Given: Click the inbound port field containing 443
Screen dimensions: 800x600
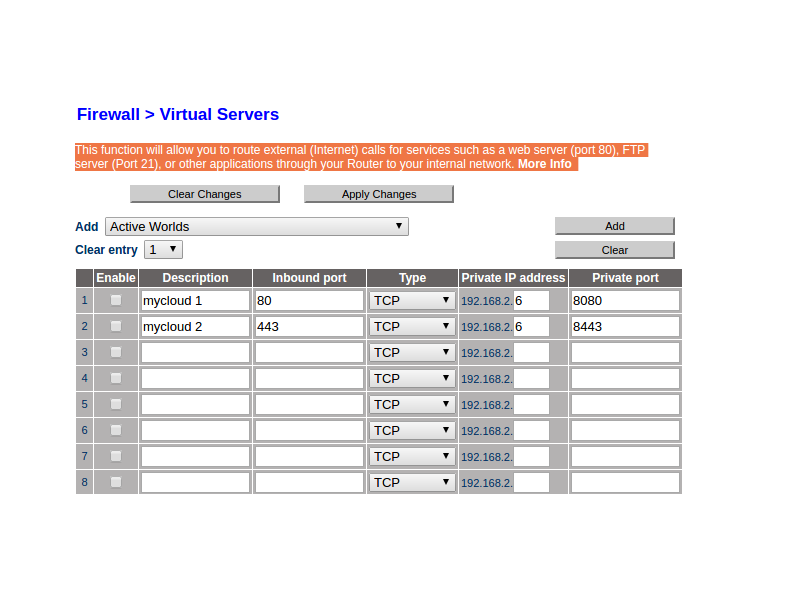Looking at the screenshot, I should pos(309,327).
